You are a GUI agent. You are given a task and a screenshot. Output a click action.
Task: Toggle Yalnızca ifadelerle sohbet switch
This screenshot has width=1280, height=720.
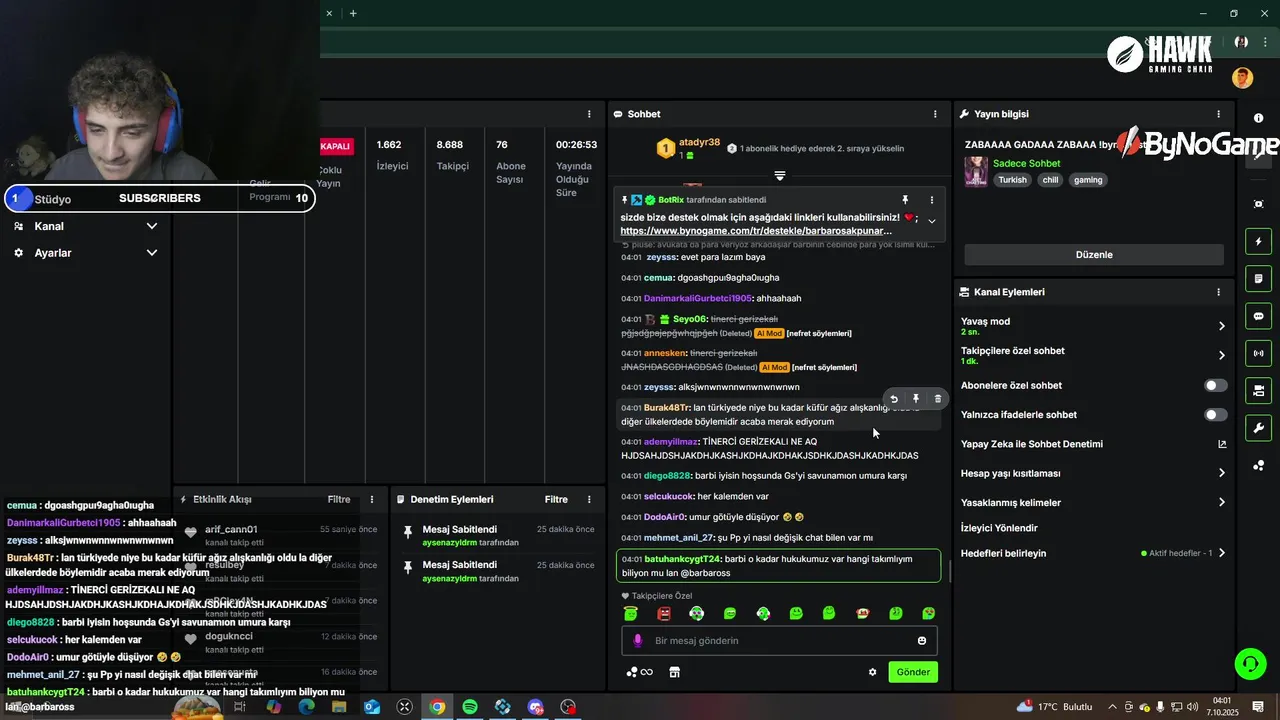pyautogui.click(x=1215, y=414)
